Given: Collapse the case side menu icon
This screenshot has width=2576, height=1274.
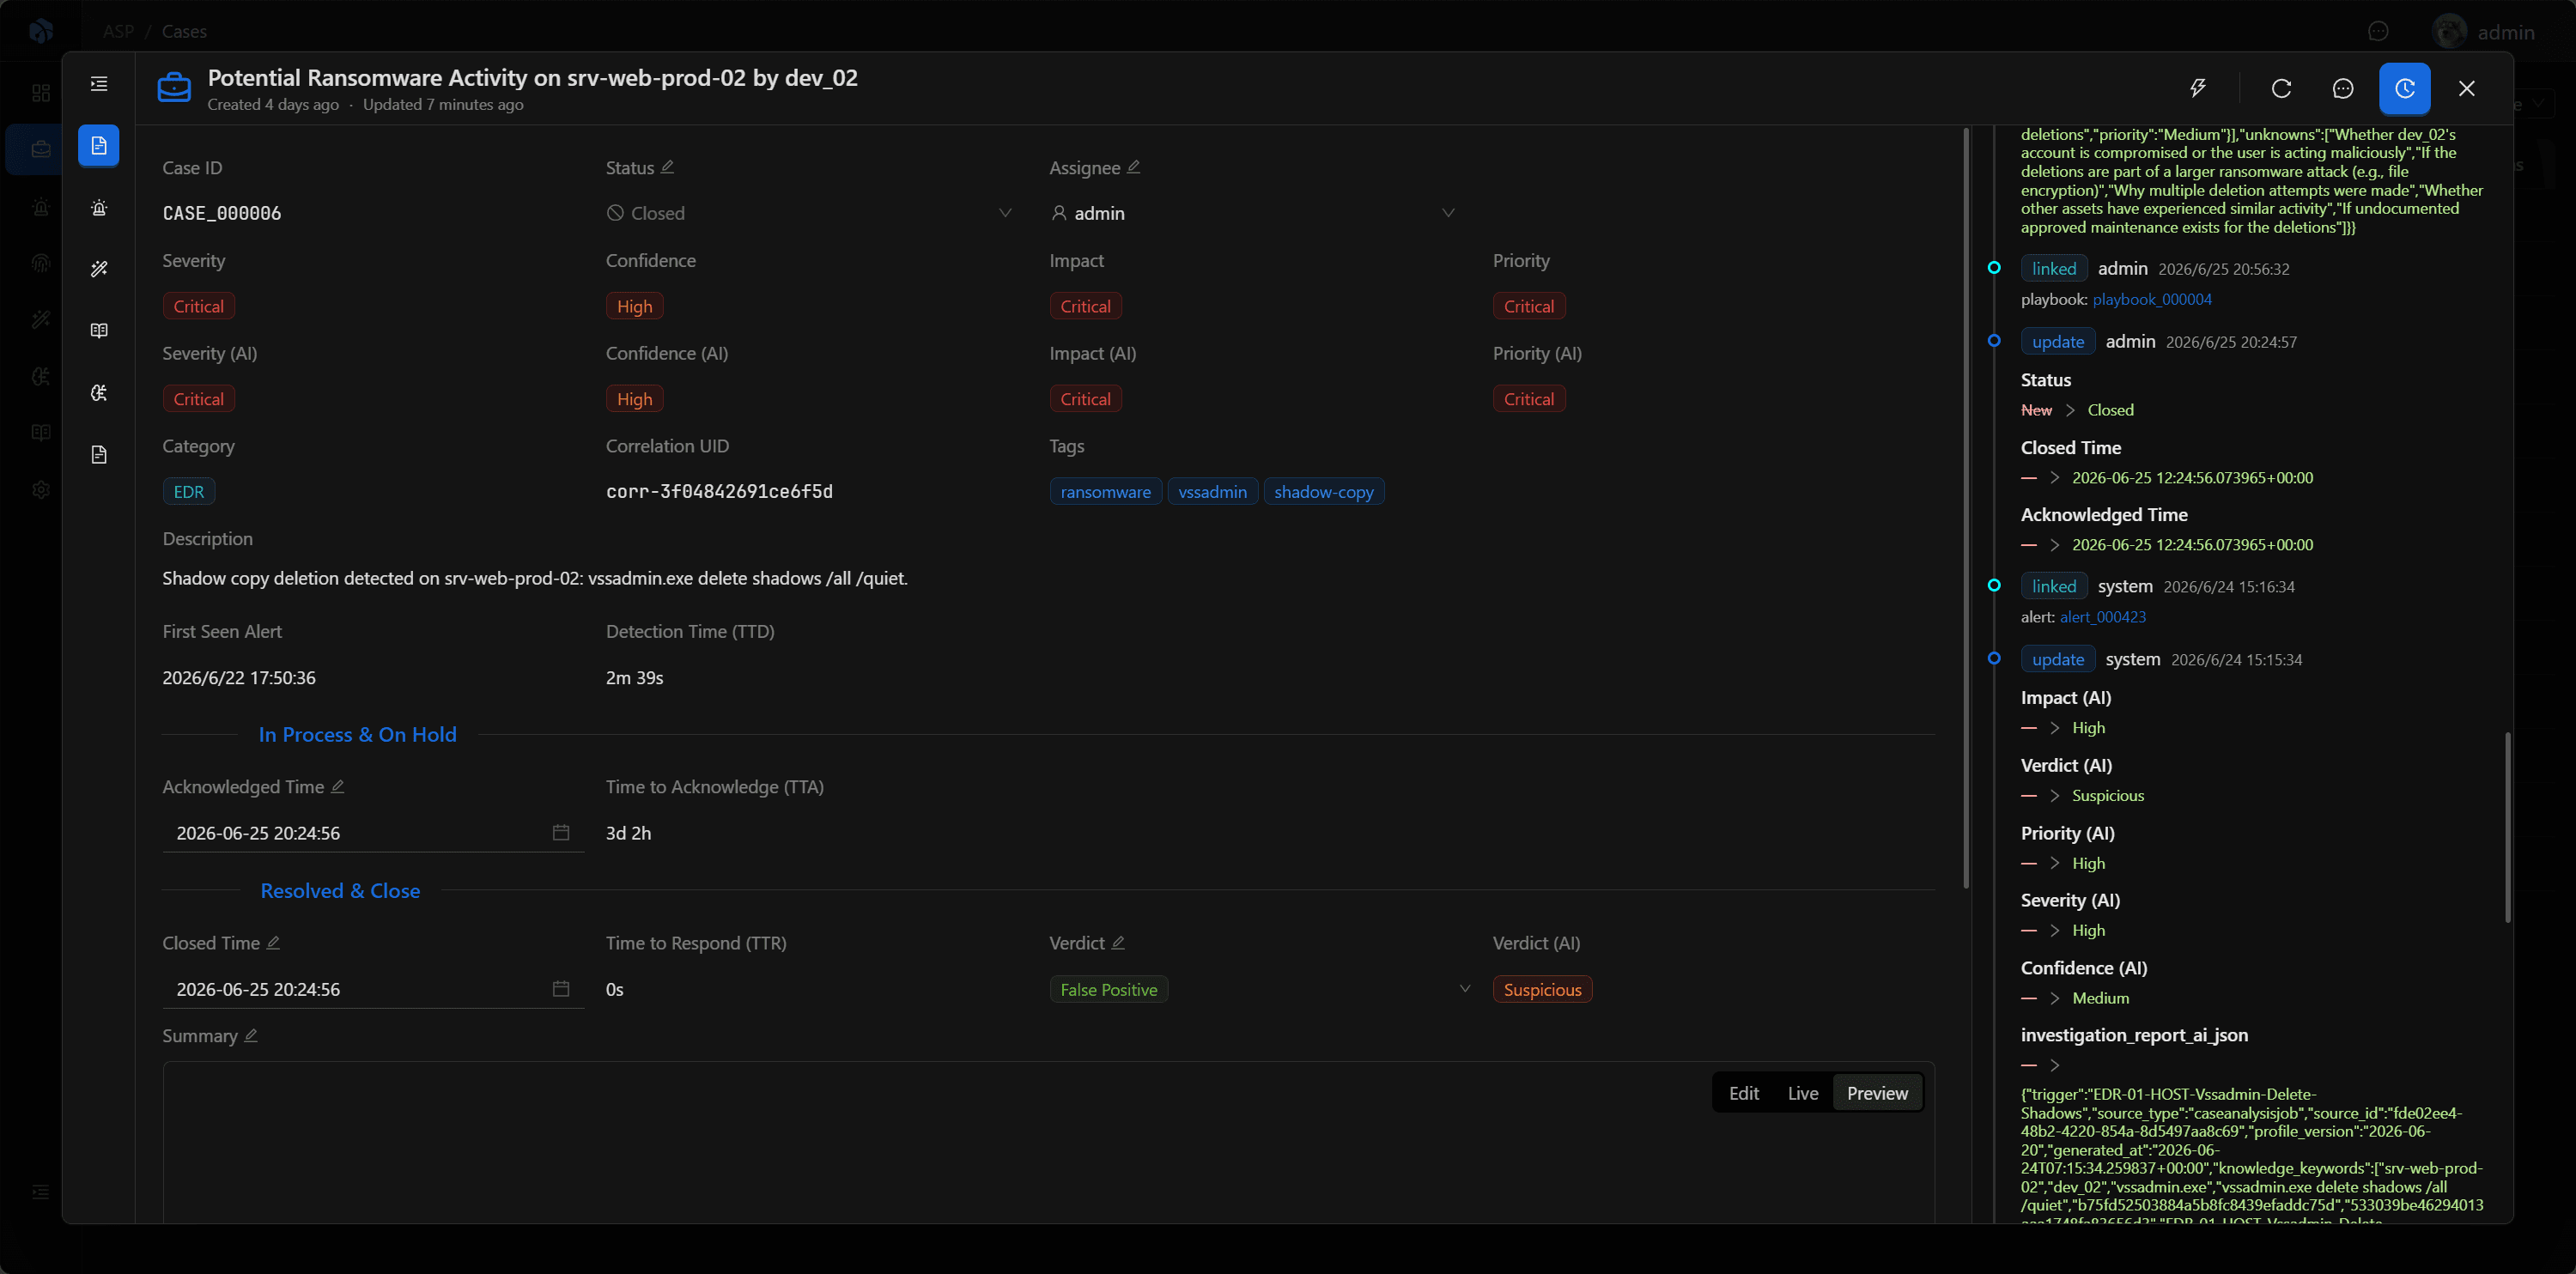Looking at the screenshot, I should click(x=99, y=84).
